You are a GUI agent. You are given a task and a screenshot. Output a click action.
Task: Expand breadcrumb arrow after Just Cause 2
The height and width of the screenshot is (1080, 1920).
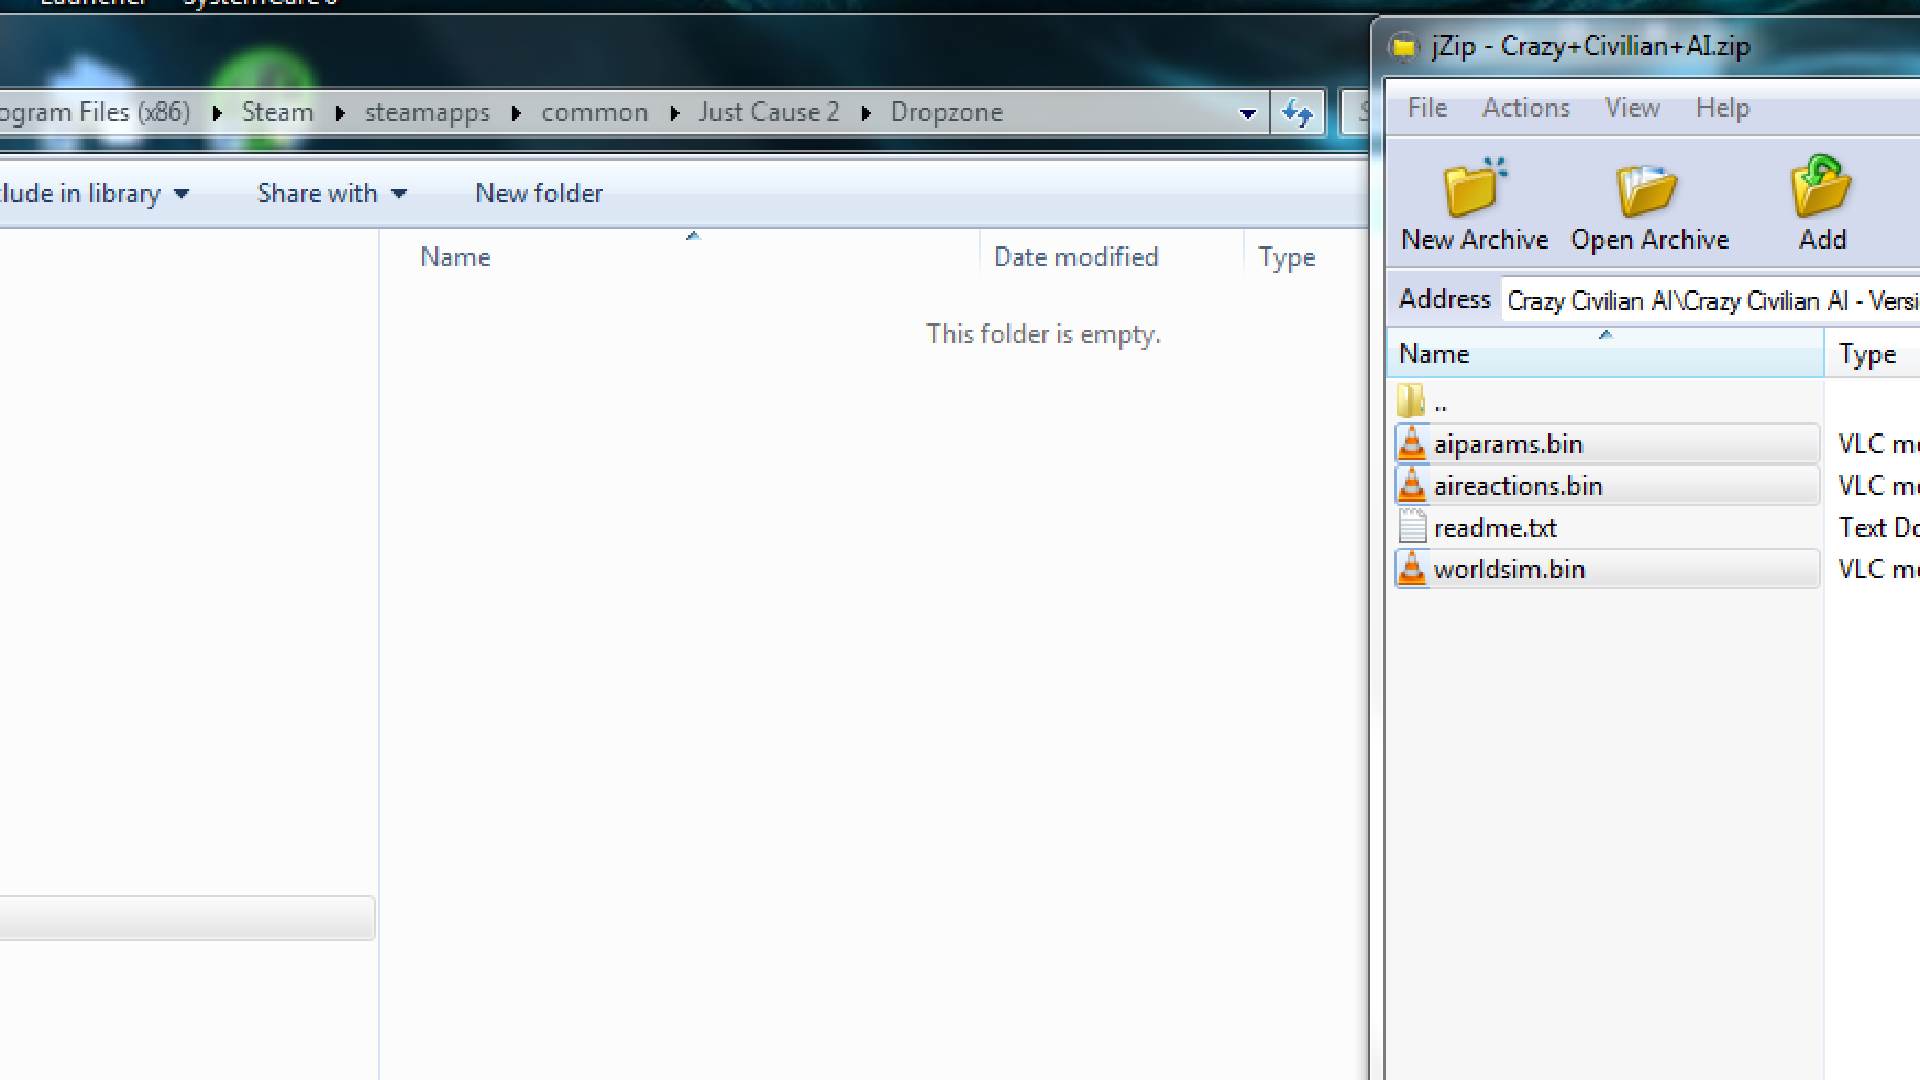(866, 113)
